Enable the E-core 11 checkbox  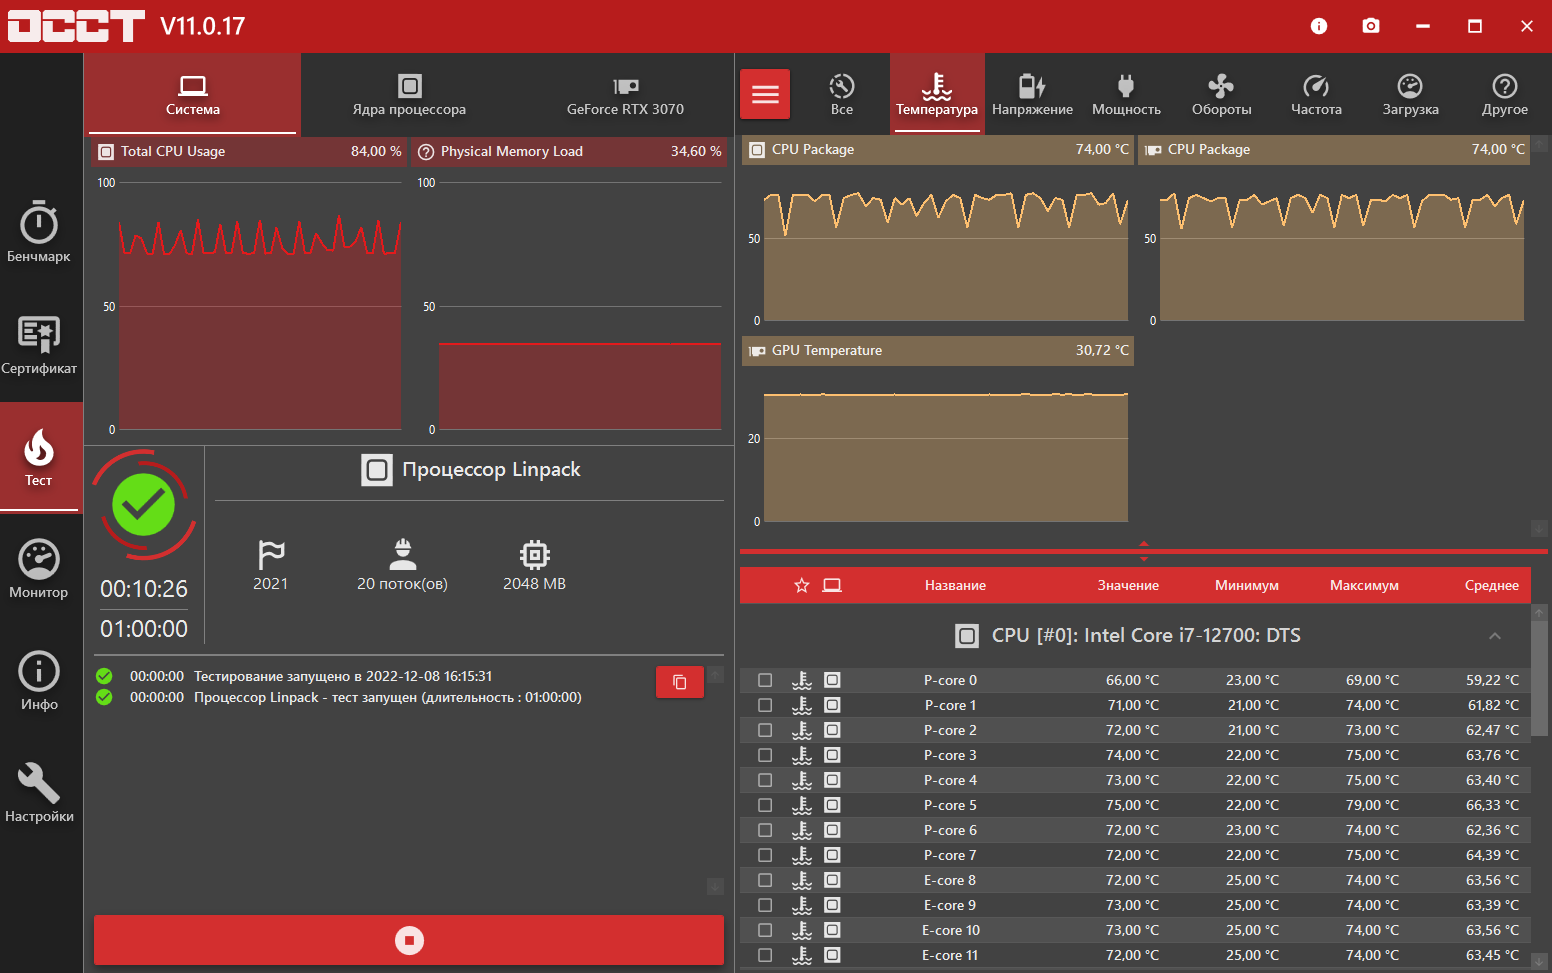pyautogui.click(x=765, y=955)
